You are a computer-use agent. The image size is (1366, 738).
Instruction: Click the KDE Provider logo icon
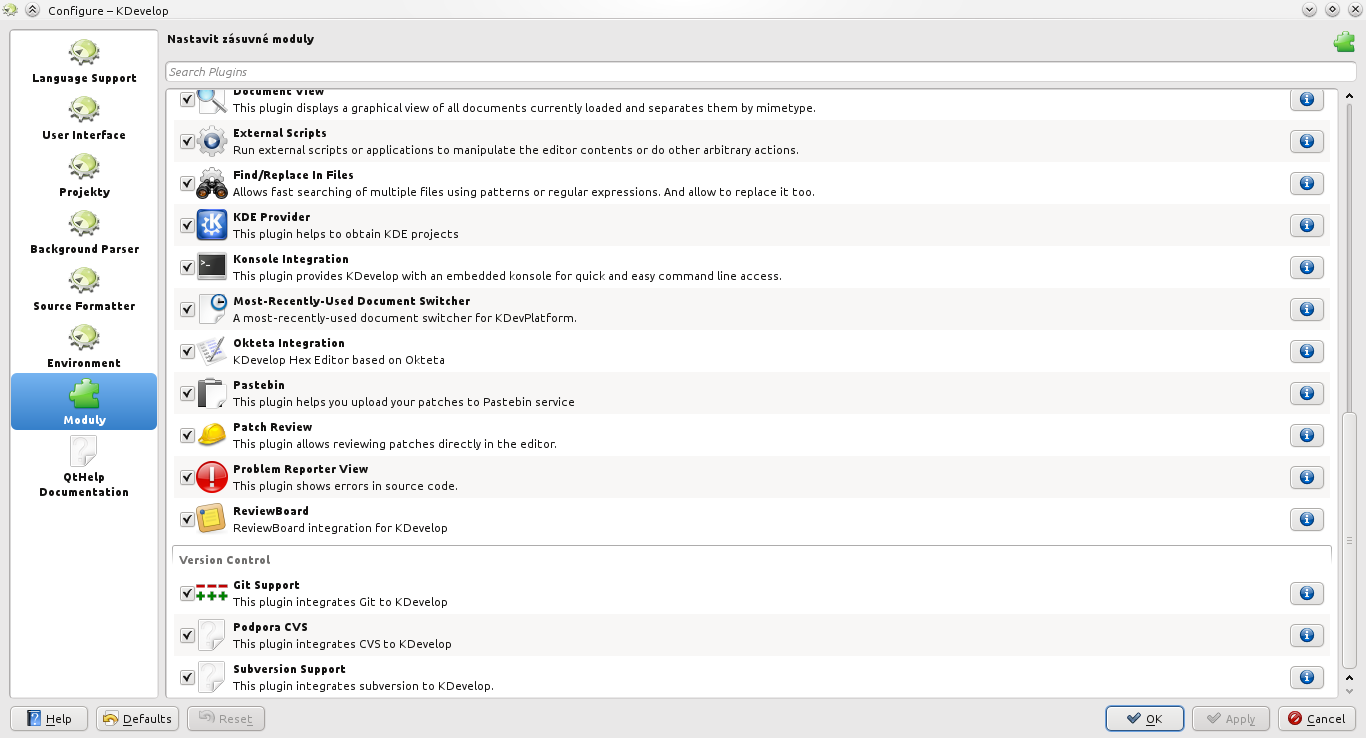(212, 225)
